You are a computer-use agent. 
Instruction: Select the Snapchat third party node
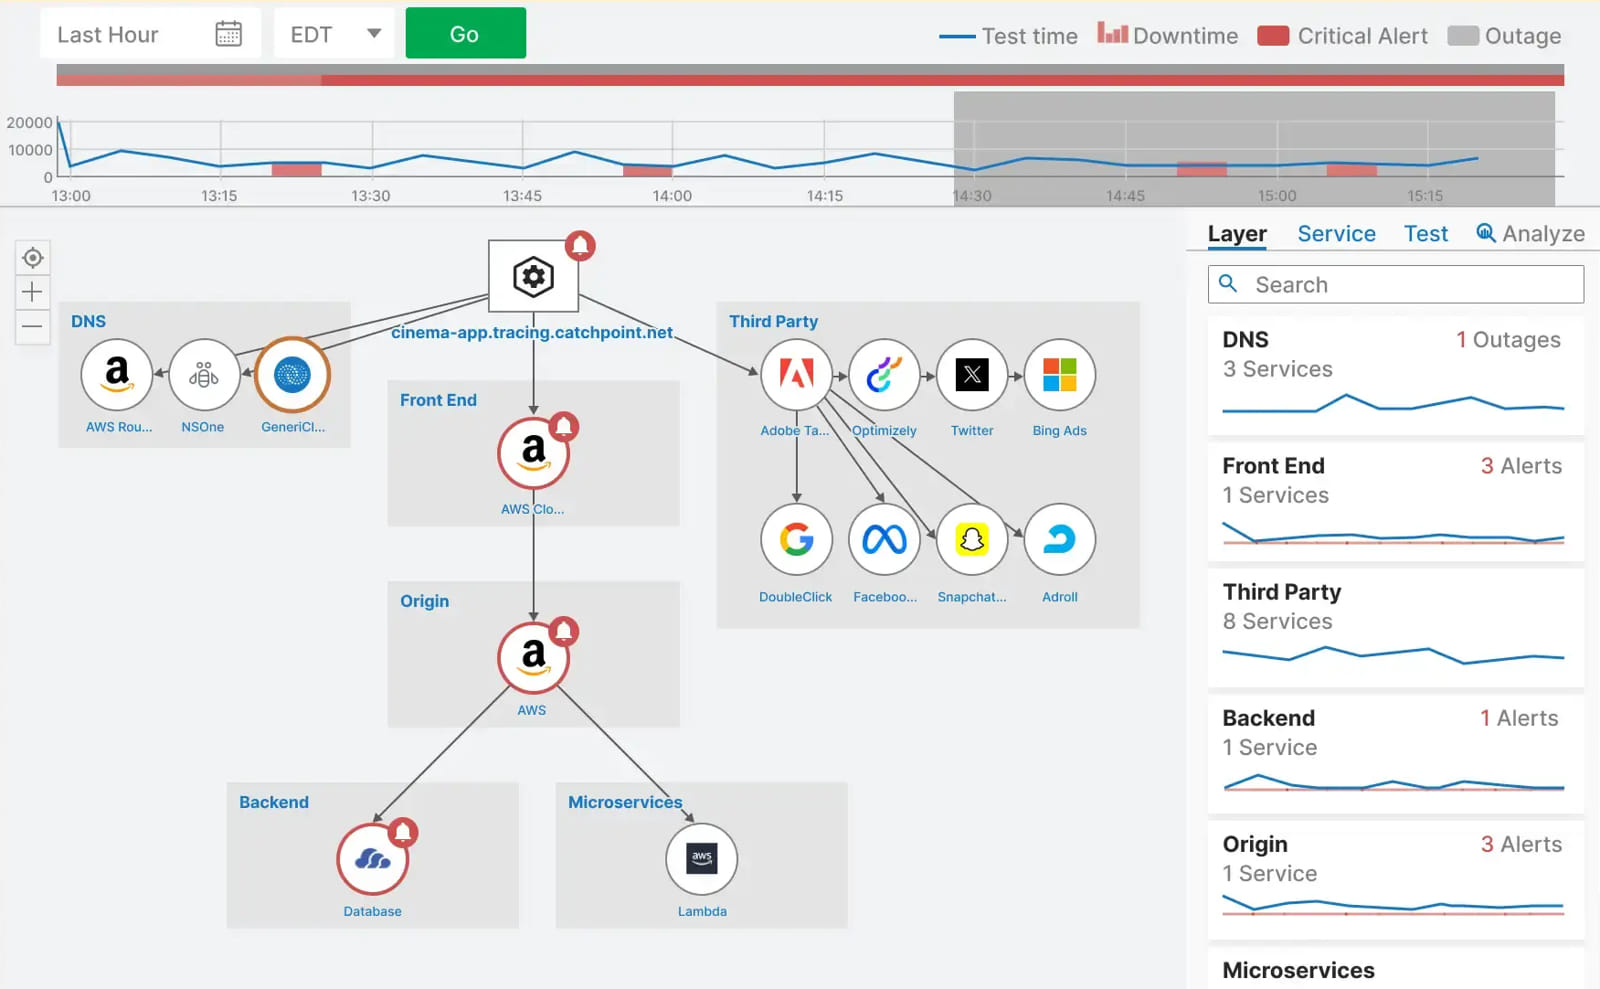pyautogui.click(x=971, y=540)
